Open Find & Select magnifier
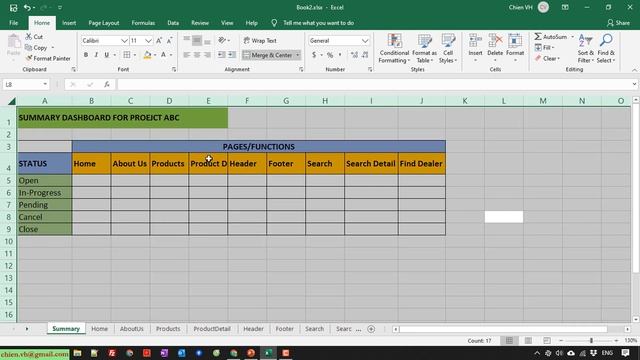640x360 pixels. pyautogui.click(x=606, y=49)
